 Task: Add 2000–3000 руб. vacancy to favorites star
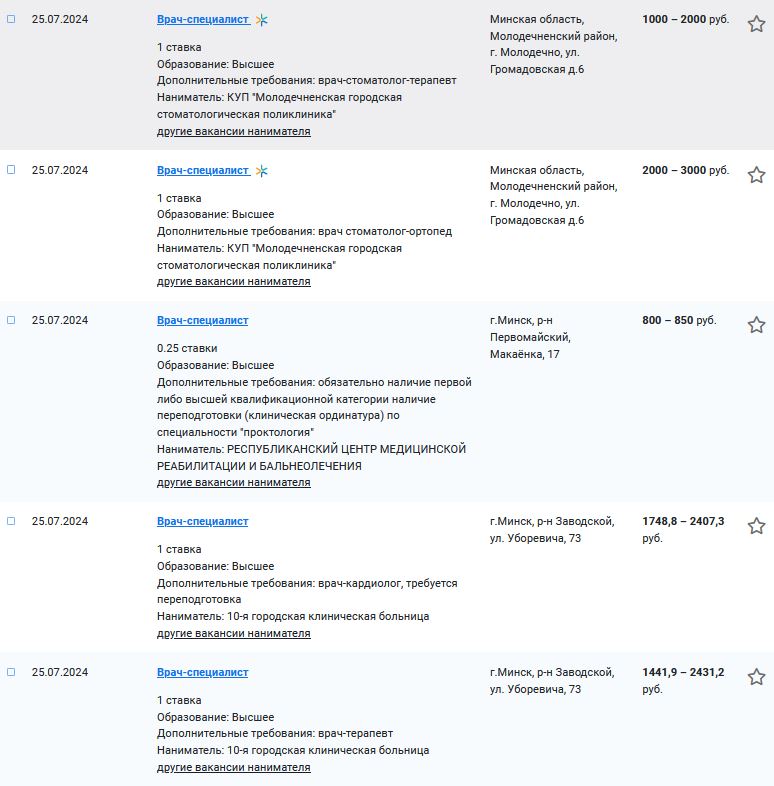tap(756, 174)
